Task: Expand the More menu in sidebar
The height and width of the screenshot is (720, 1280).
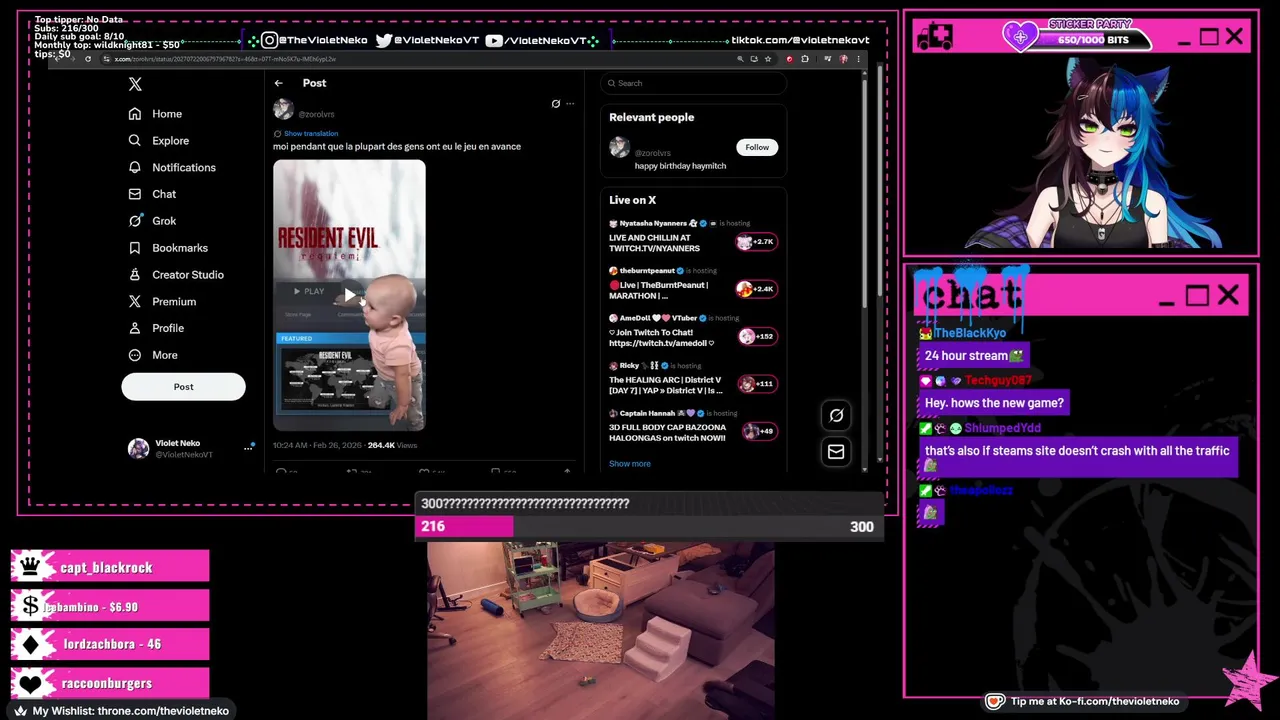Action: pos(152,355)
